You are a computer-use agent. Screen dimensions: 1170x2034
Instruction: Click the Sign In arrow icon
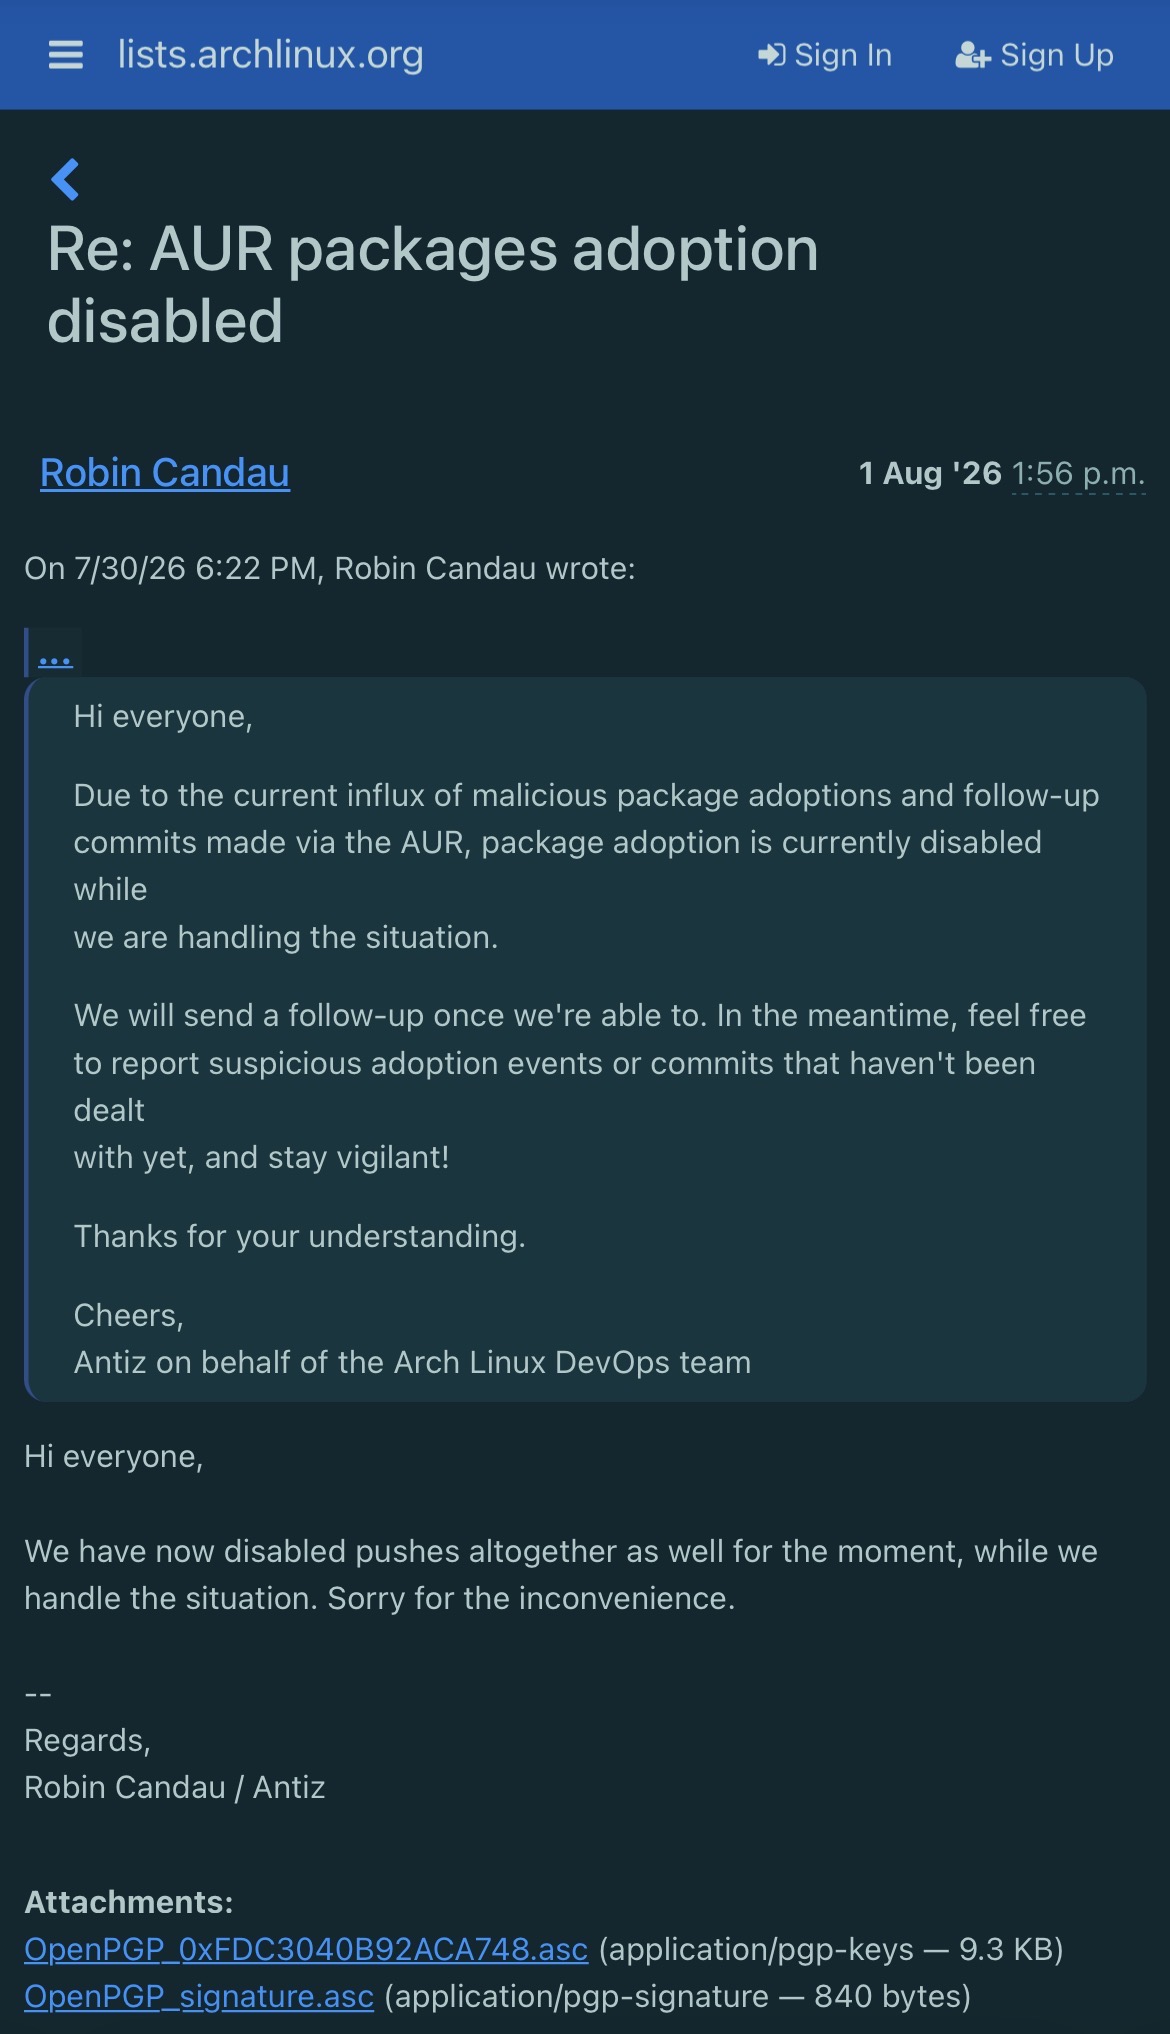[771, 55]
